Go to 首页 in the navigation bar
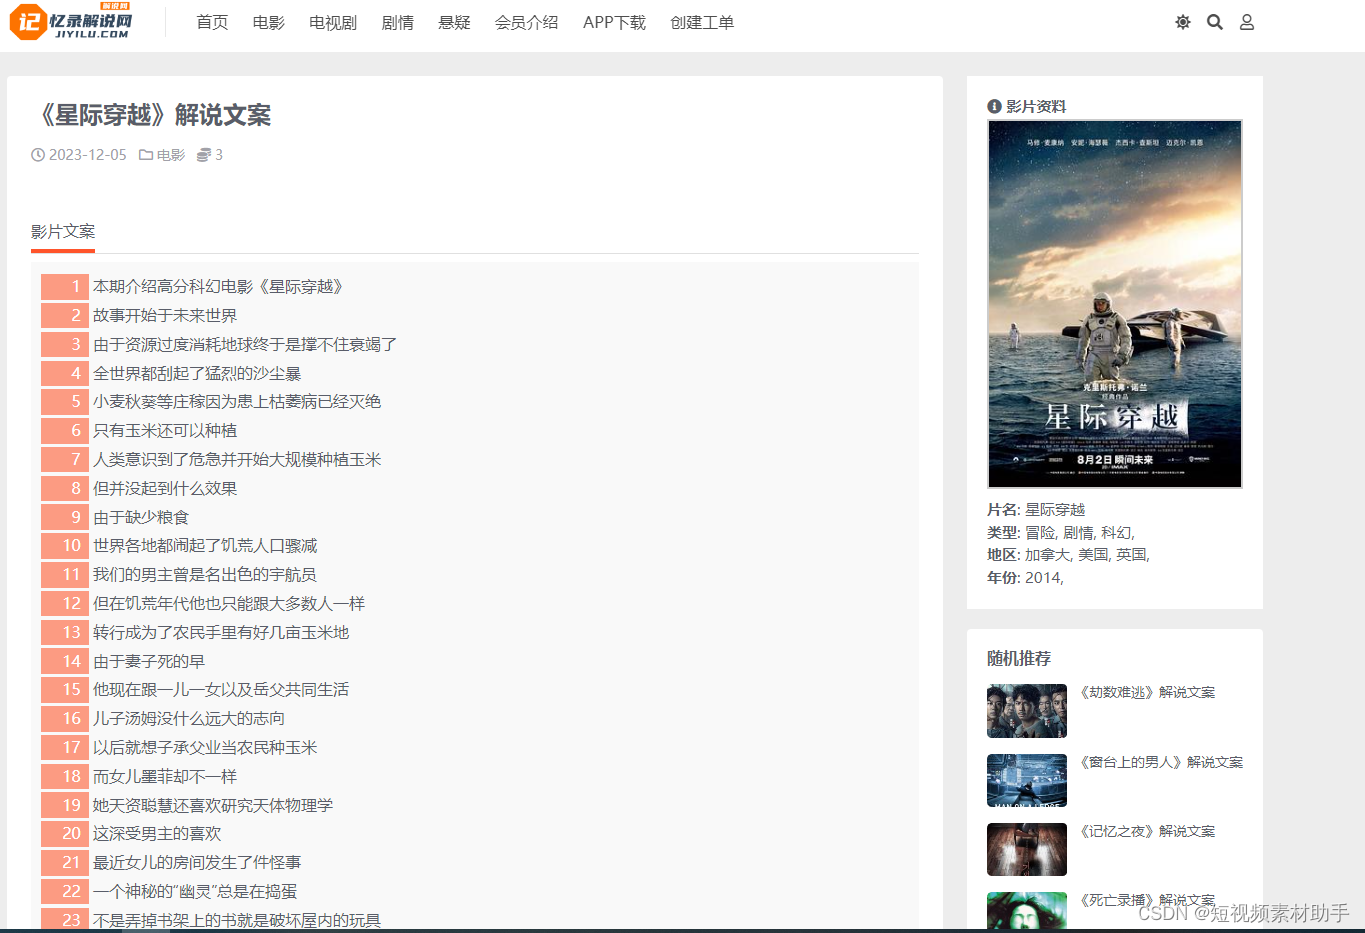Viewport: 1365px width, 933px height. click(212, 22)
